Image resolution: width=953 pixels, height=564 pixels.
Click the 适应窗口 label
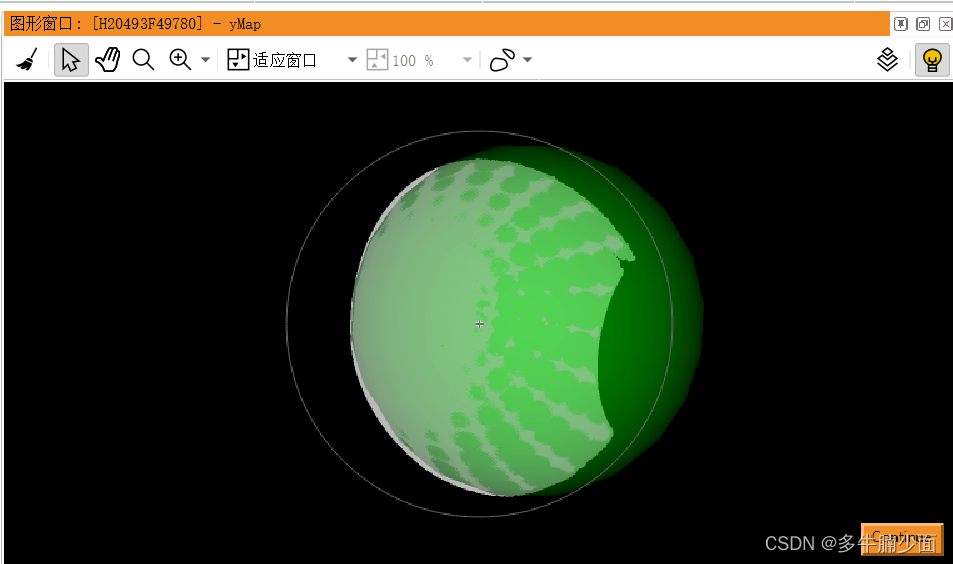coord(285,60)
